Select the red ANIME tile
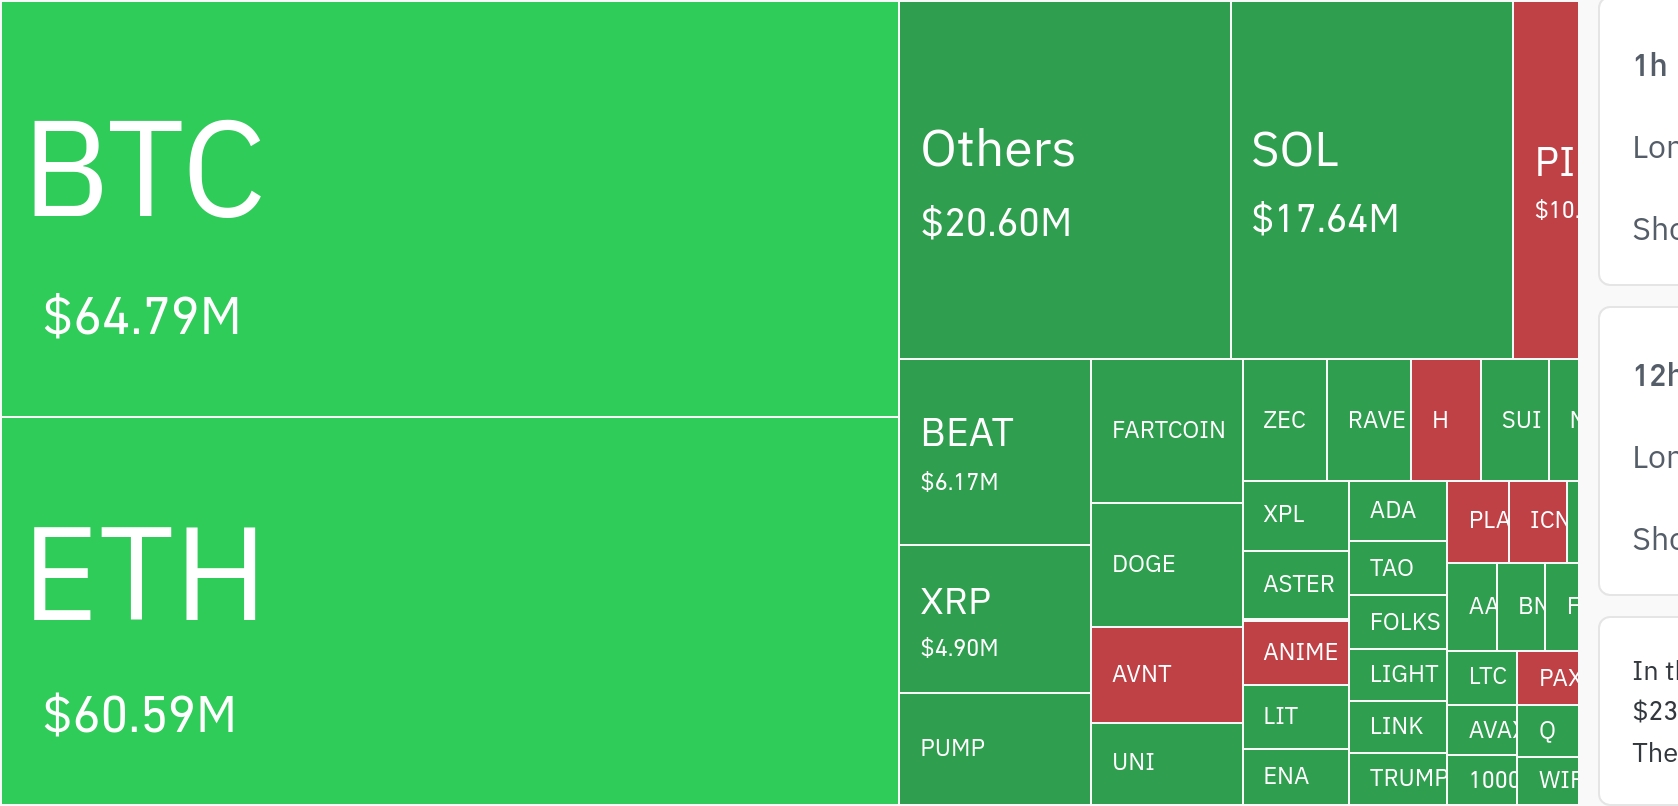Image resolution: width=1678 pixels, height=806 pixels. coord(1296,652)
